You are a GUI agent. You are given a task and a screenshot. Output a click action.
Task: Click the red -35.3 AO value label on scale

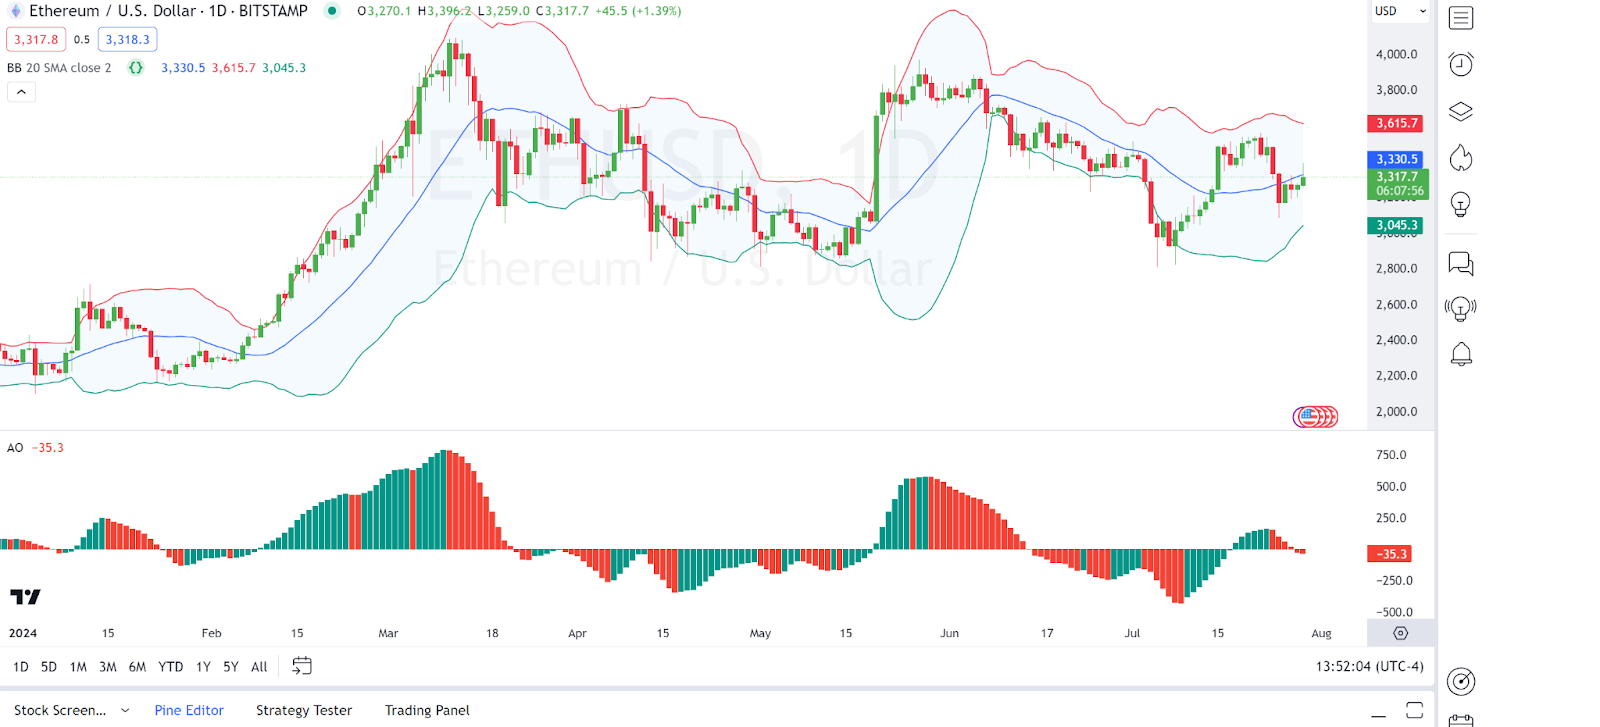(x=1390, y=553)
